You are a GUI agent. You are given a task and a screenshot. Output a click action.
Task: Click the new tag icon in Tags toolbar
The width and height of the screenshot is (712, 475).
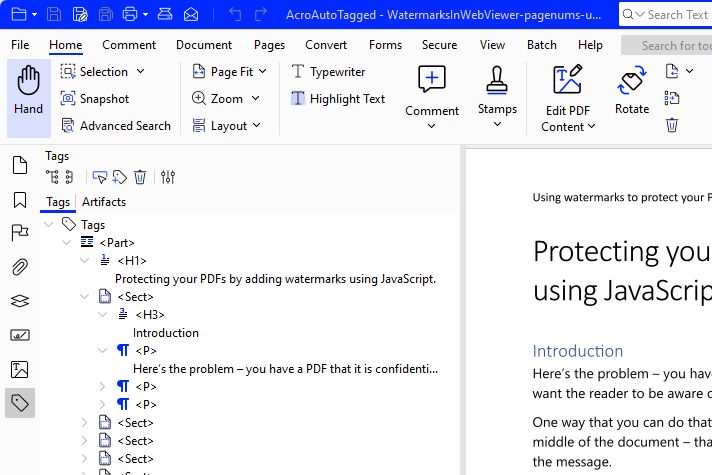tap(120, 177)
